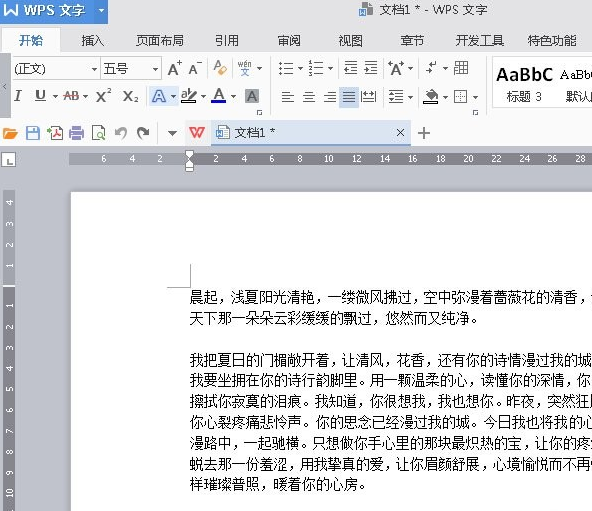Screen dimensions: 592x511
Task: Open print preview icon
Action: 99,133
